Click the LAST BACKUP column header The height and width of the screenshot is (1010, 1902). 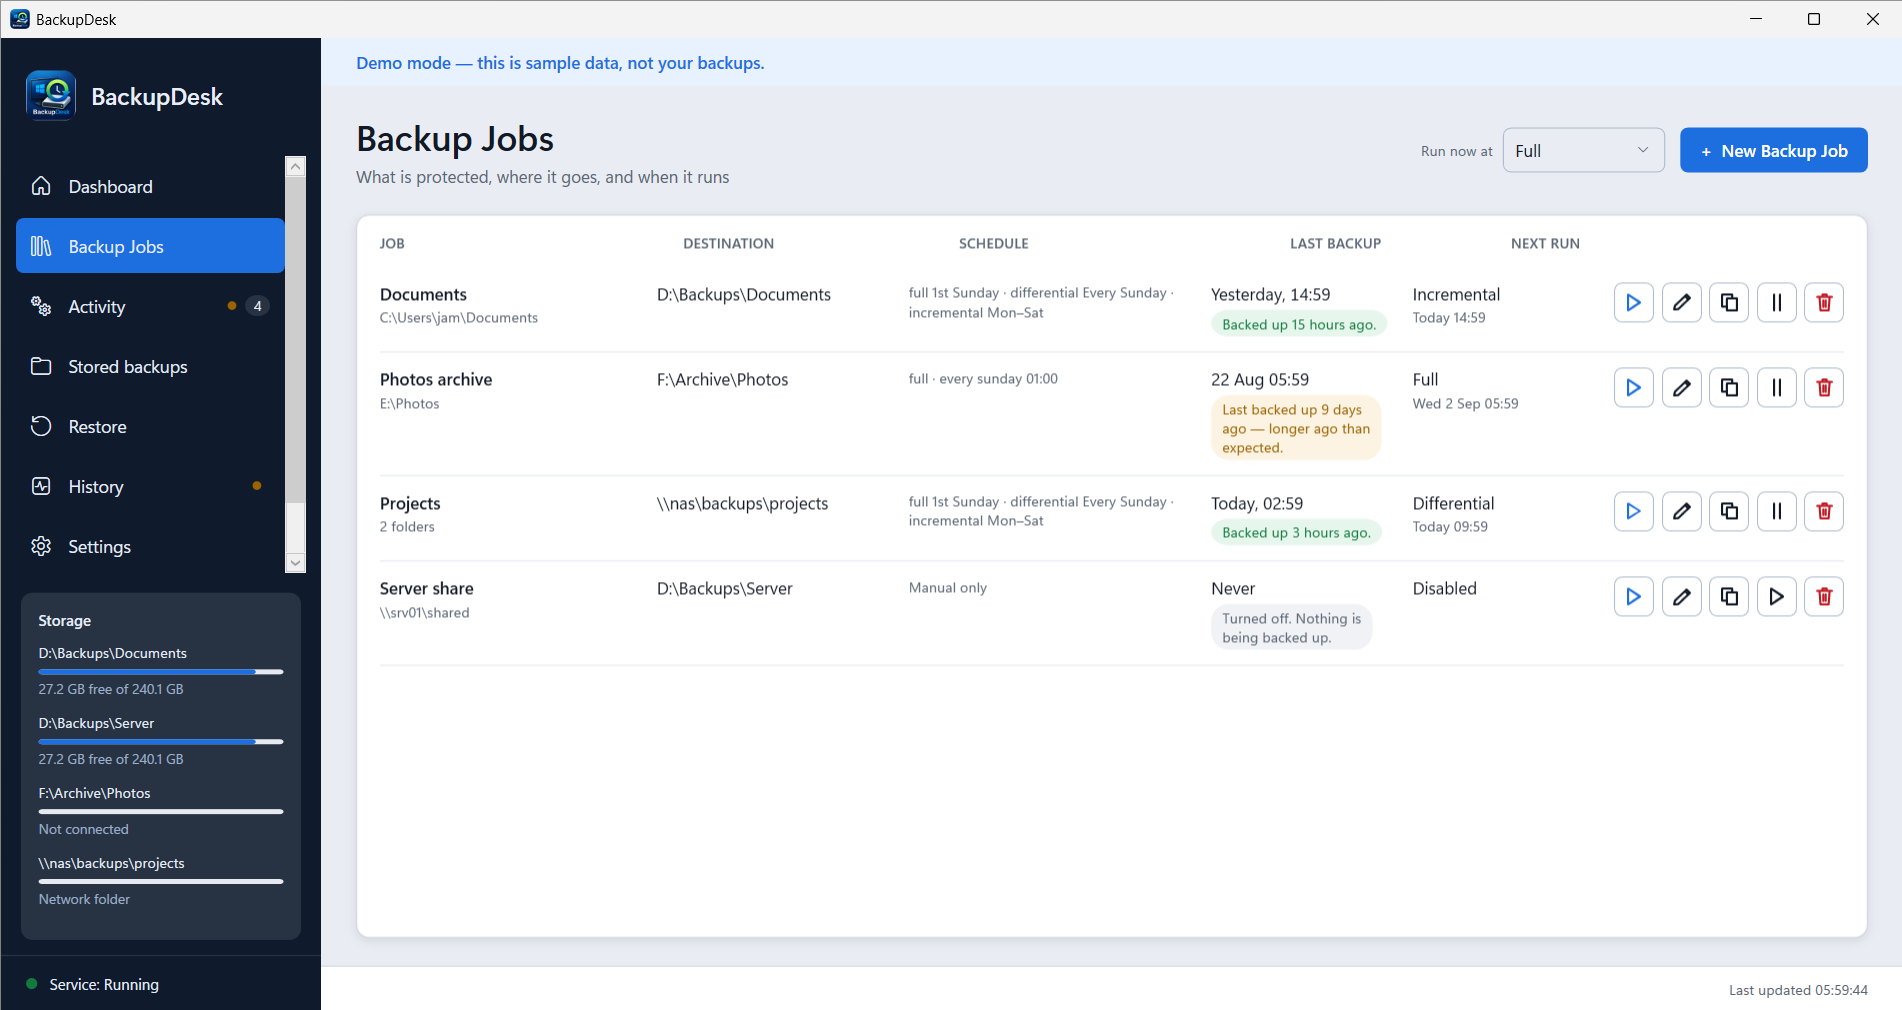point(1335,243)
